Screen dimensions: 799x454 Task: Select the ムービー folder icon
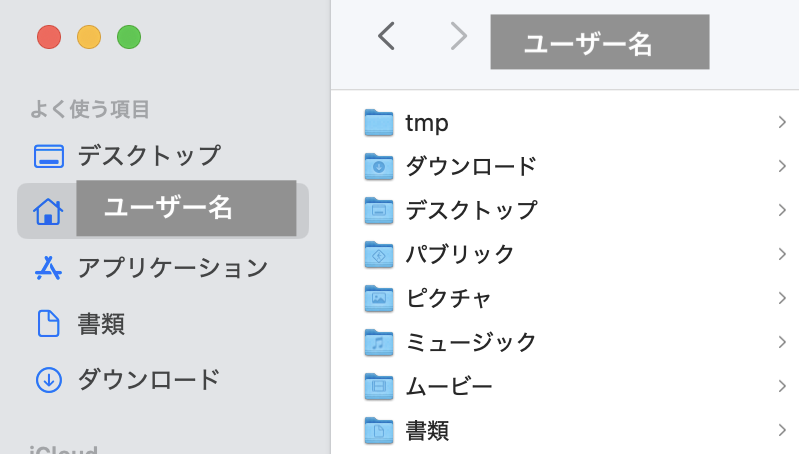(380, 386)
